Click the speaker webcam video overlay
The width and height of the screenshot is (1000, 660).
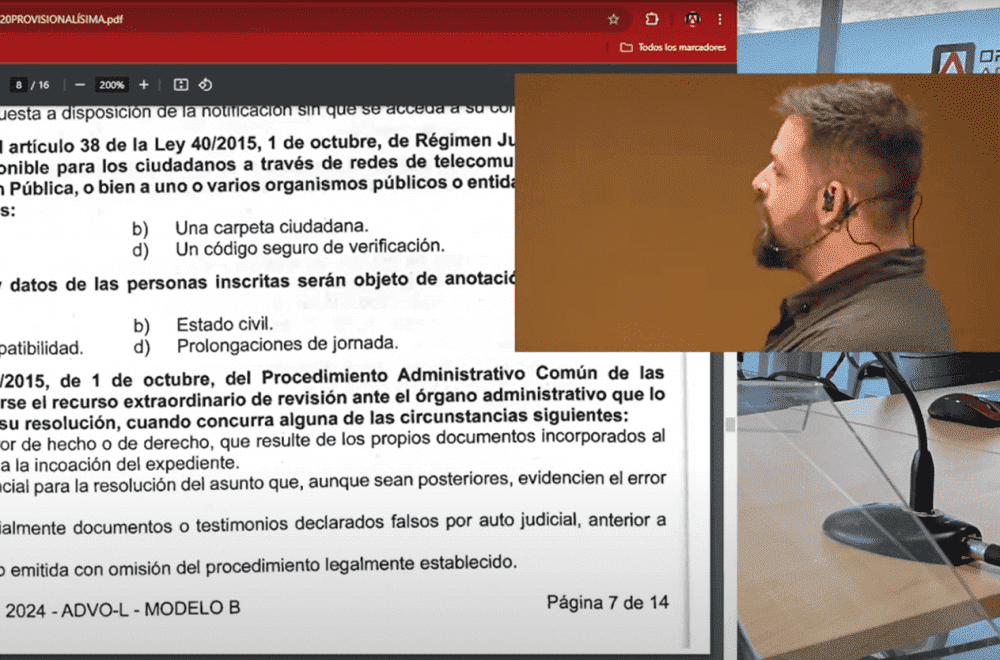pos(756,212)
